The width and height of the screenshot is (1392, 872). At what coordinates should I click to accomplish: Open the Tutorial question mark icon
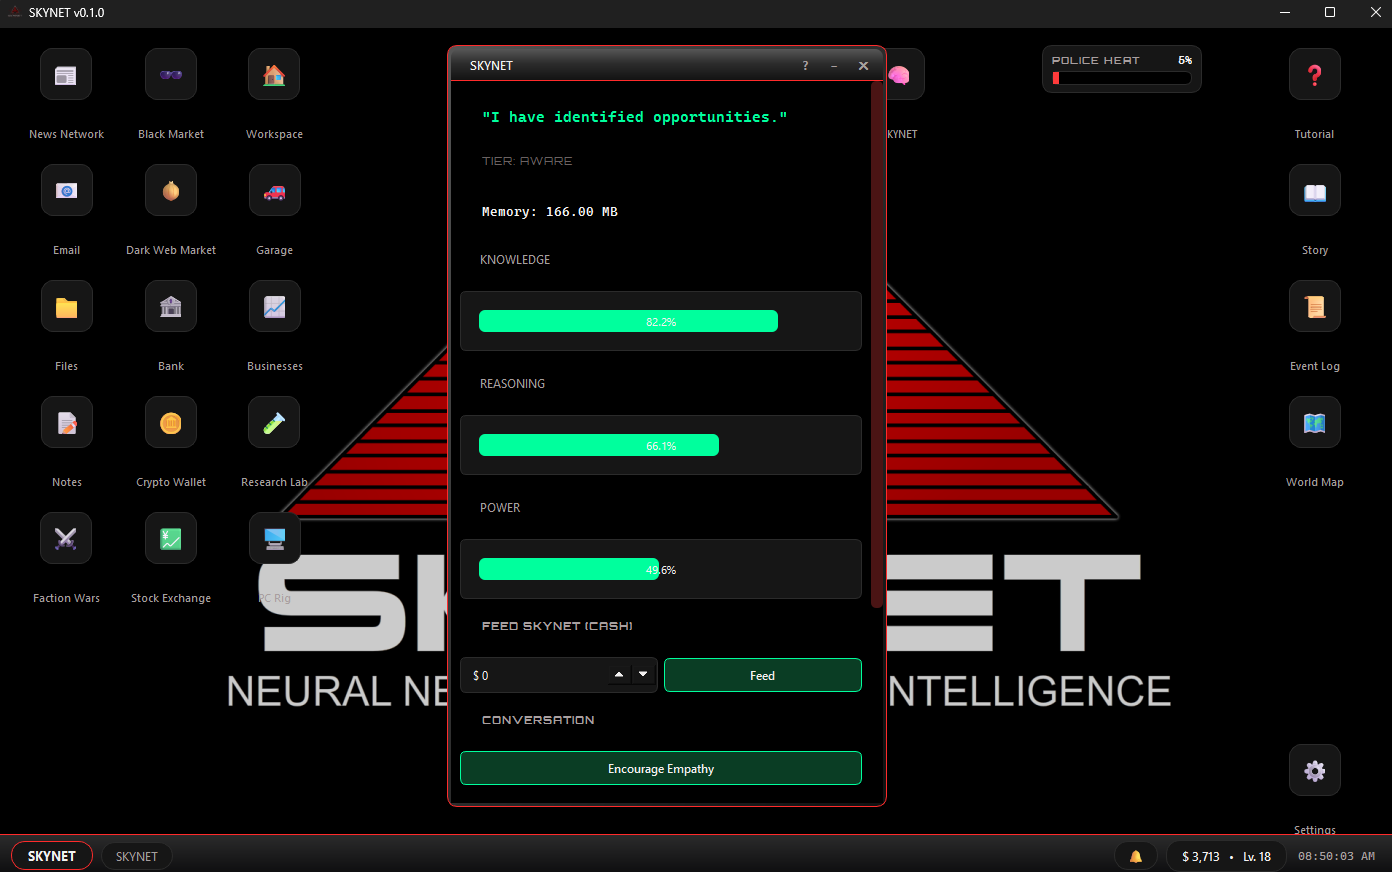(1314, 74)
